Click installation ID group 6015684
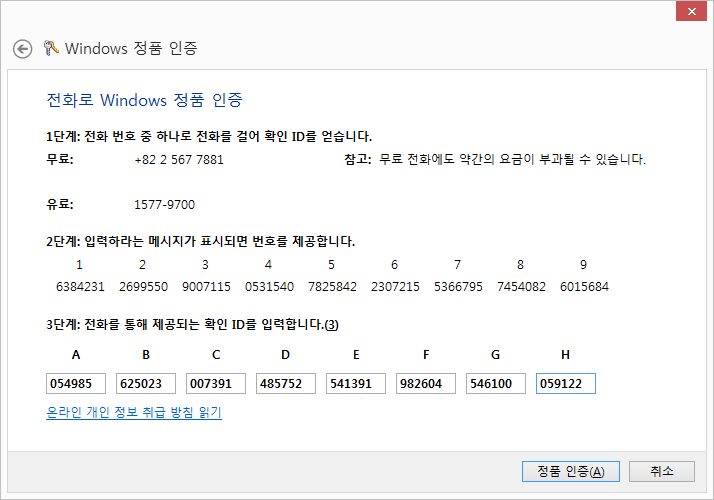714x500 pixels. [584, 287]
